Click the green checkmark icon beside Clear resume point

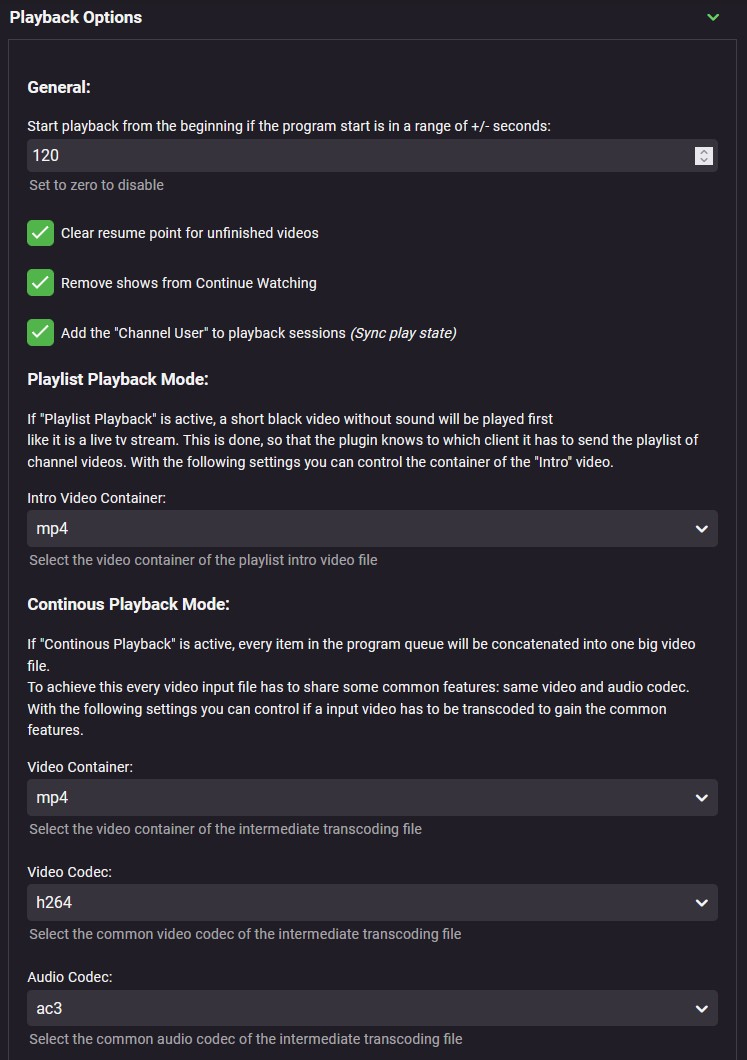click(x=40, y=233)
